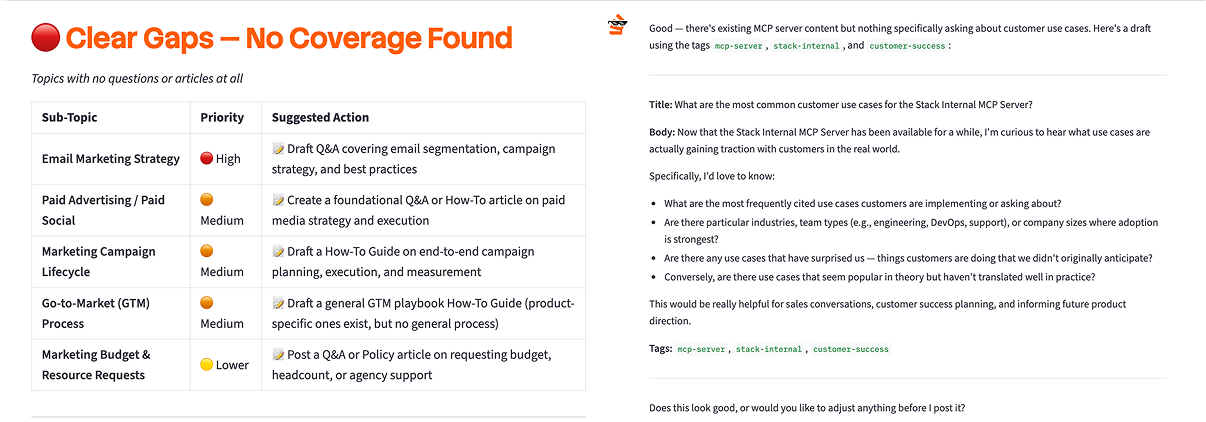The height and width of the screenshot is (422, 1206).
Task: Click the Email Marketing Strategy sub-topic cell
Action: pos(111,158)
